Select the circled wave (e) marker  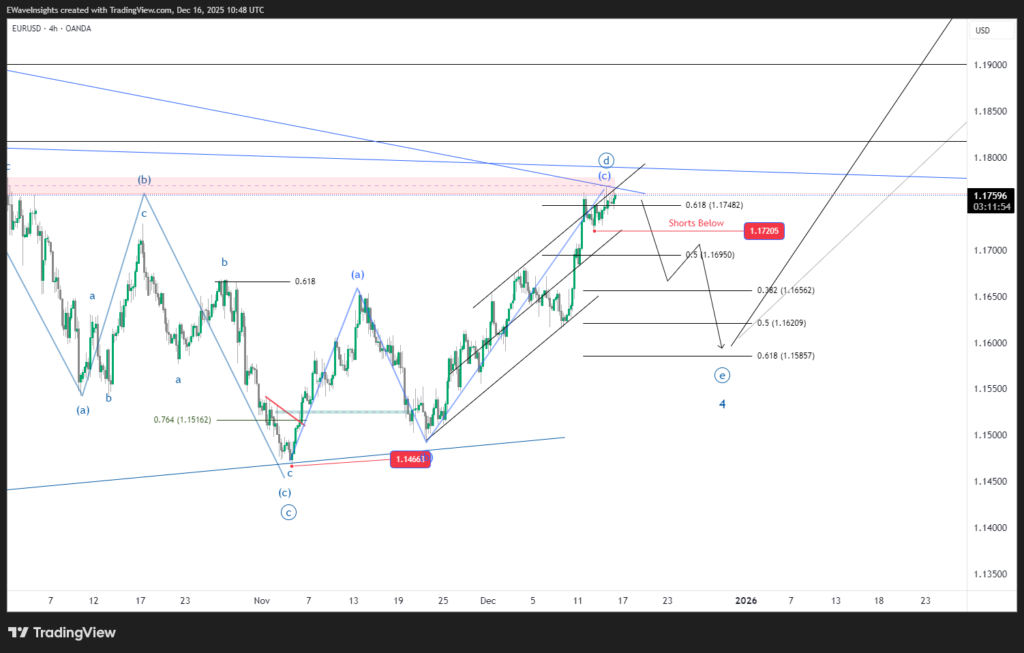point(722,374)
